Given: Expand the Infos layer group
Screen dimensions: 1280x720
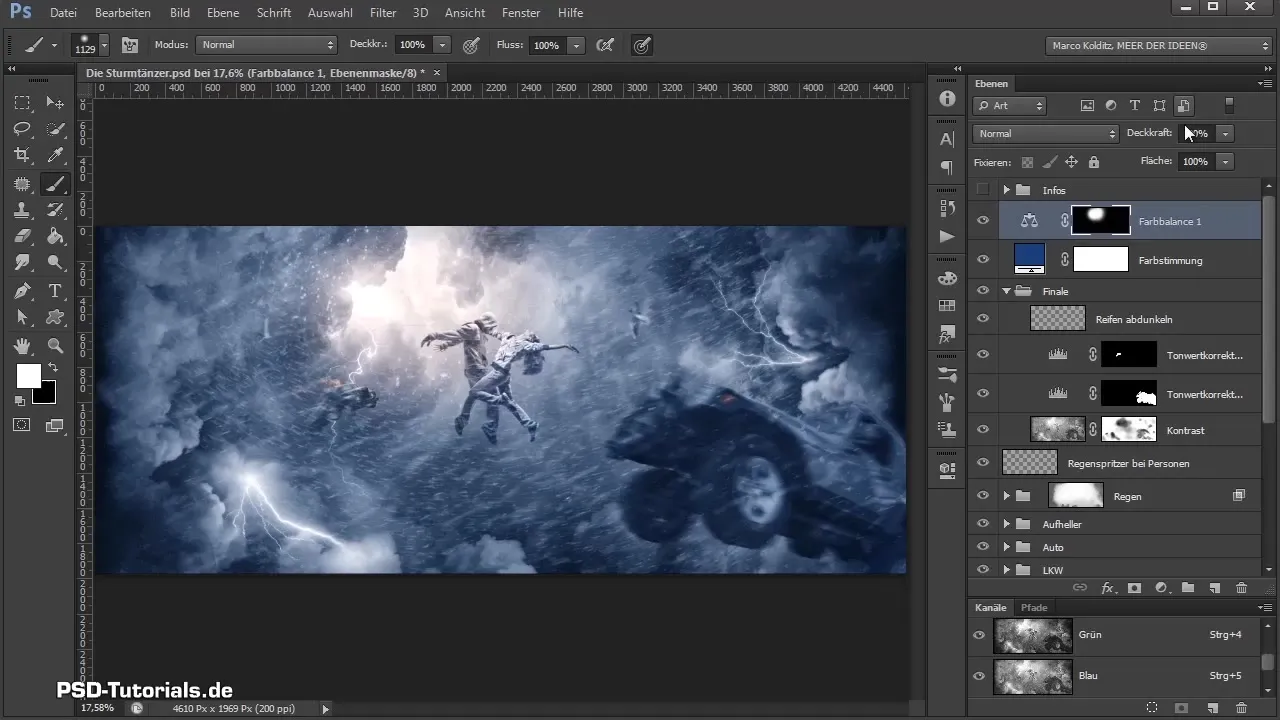Looking at the screenshot, I should (x=1006, y=190).
